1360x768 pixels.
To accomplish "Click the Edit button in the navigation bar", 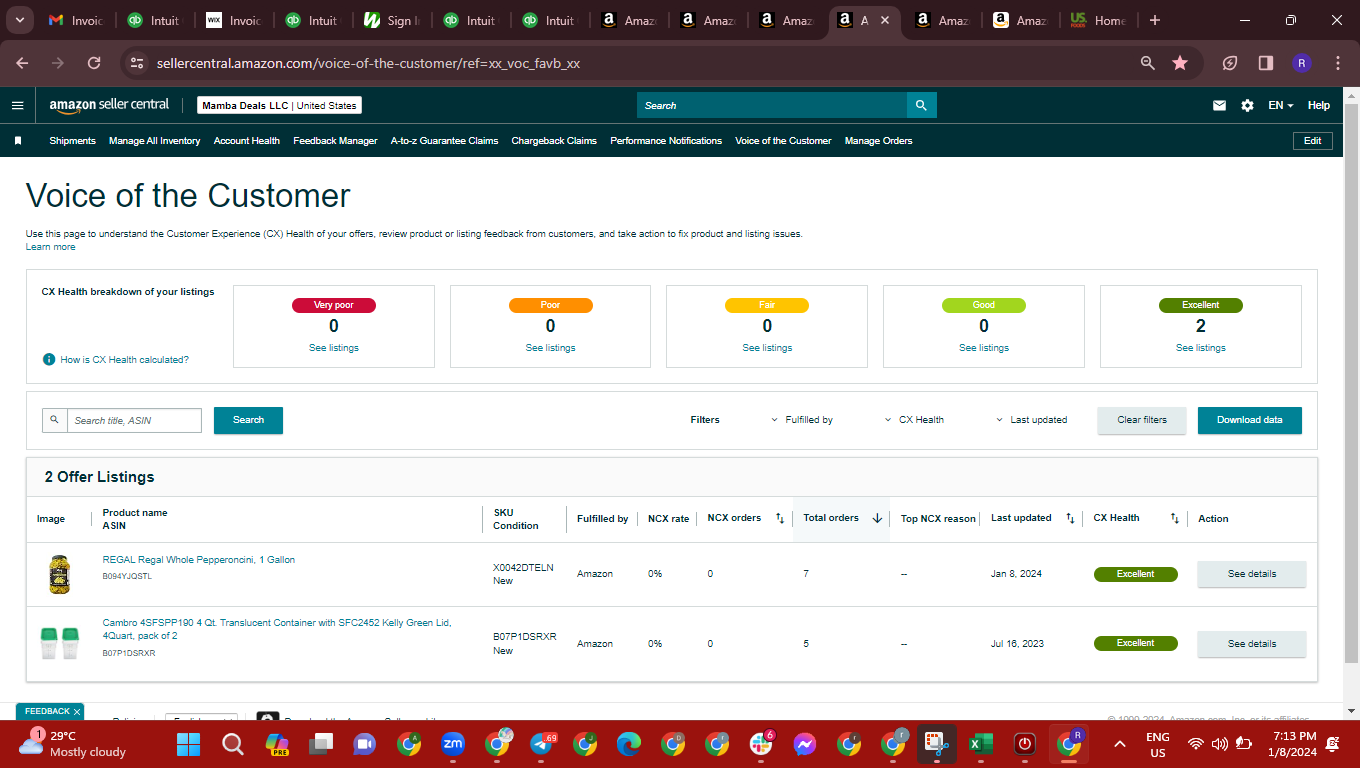I will [x=1313, y=141].
